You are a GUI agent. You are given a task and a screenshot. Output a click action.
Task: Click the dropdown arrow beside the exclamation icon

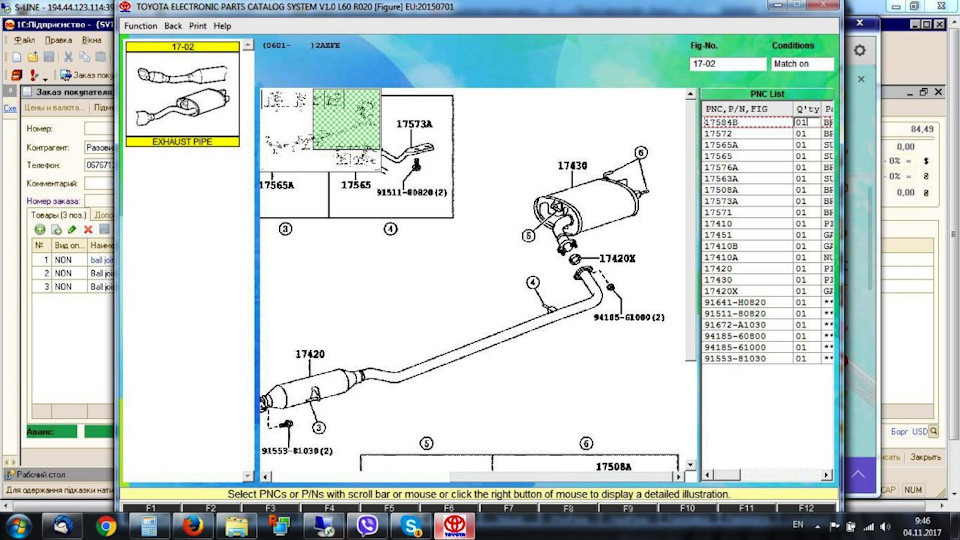(45, 78)
